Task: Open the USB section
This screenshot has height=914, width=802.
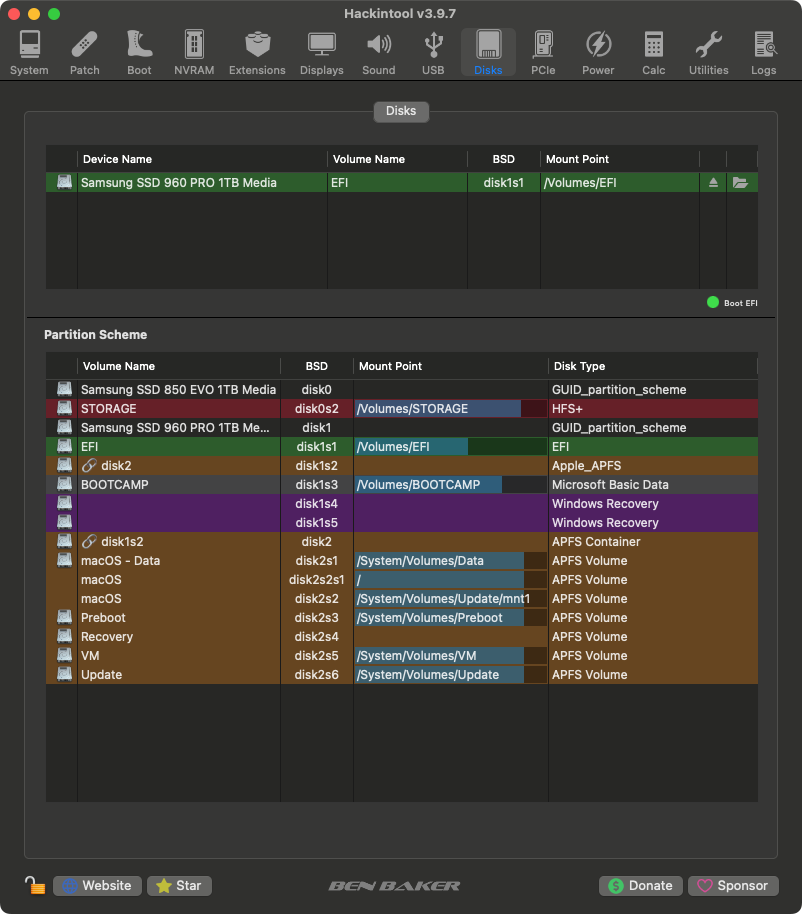Action: pos(433,52)
